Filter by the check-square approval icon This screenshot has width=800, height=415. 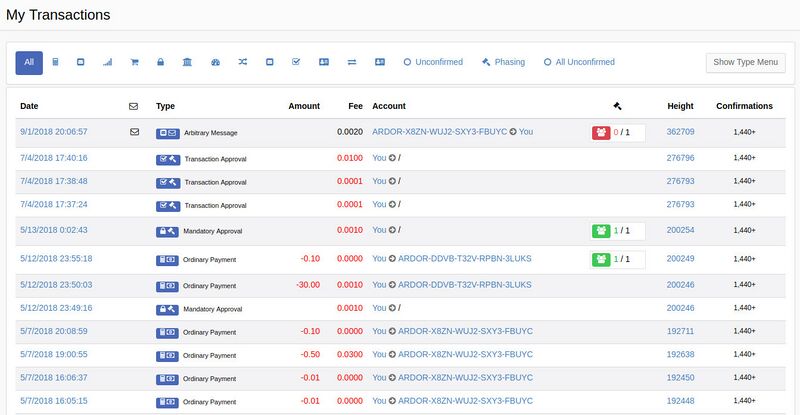(x=296, y=62)
